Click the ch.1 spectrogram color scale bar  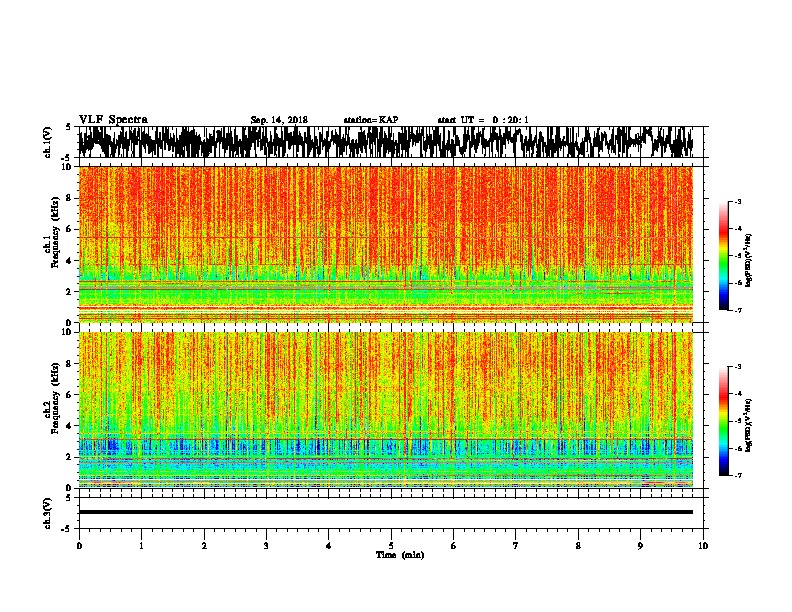click(724, 255)
